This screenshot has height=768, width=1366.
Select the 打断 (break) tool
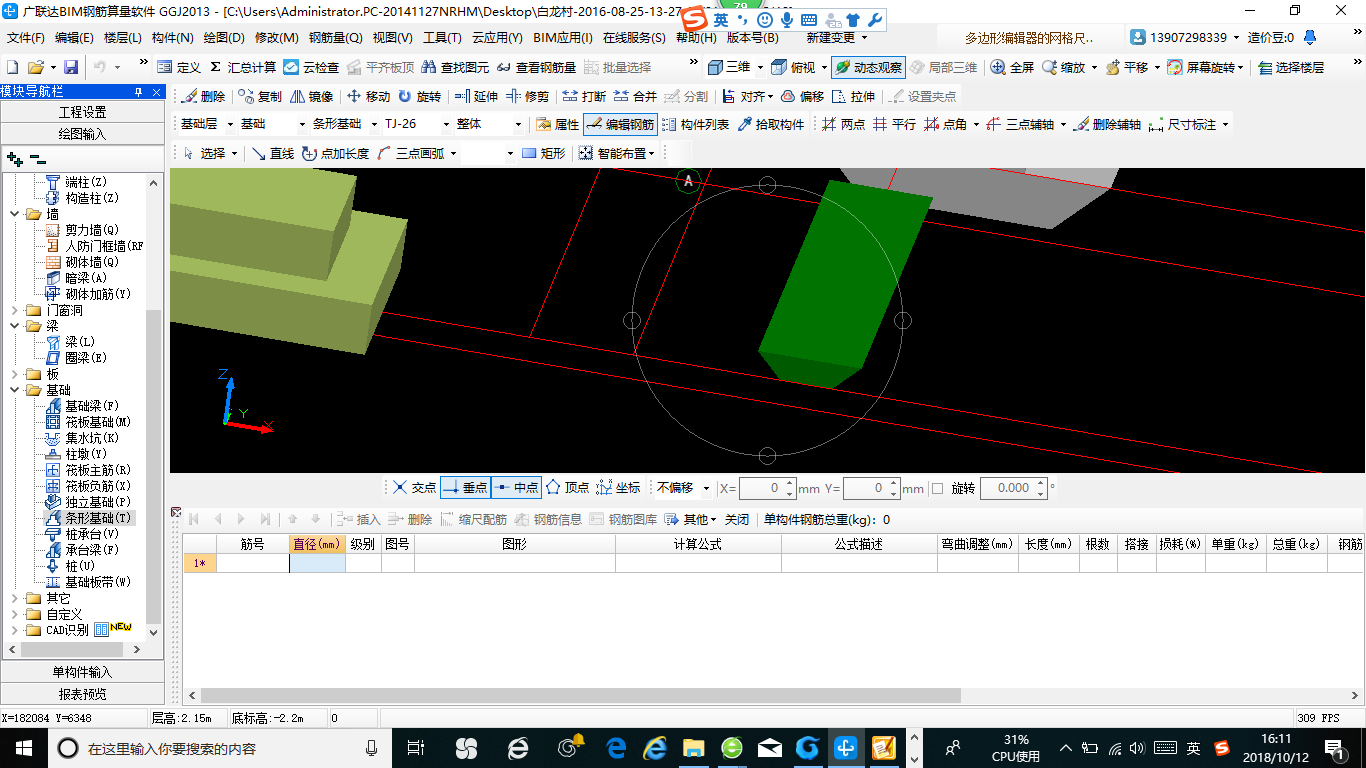click(584, 97)
